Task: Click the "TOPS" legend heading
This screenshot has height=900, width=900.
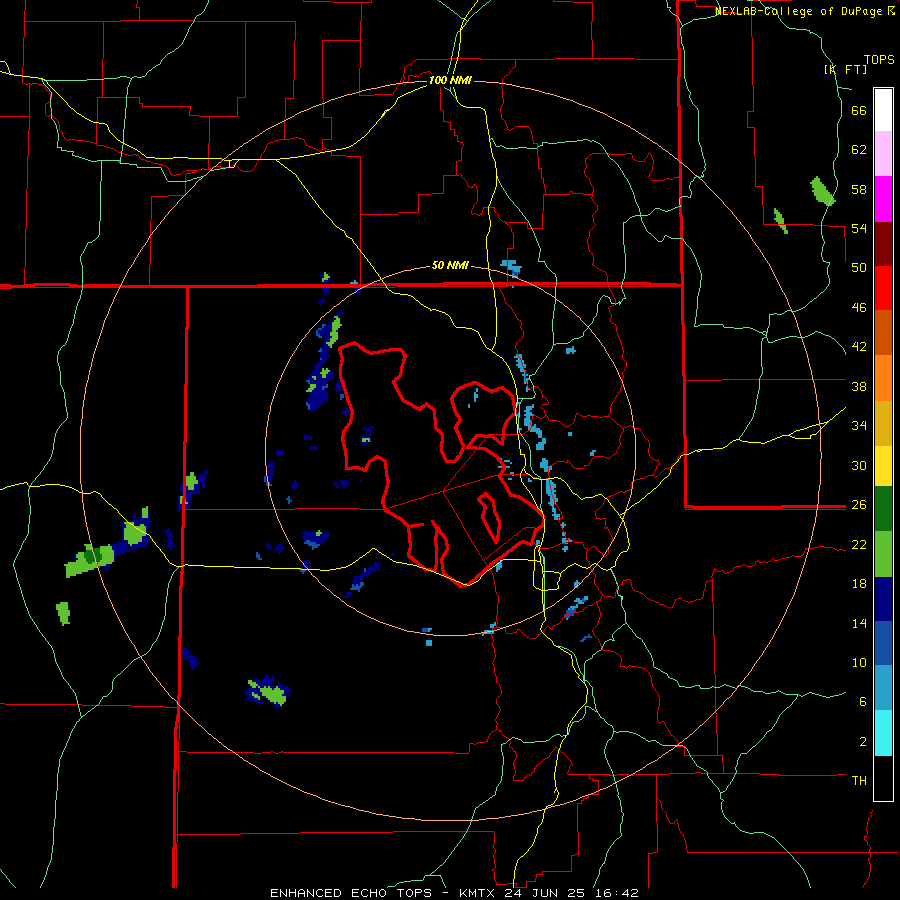Action: pos(879,59)
